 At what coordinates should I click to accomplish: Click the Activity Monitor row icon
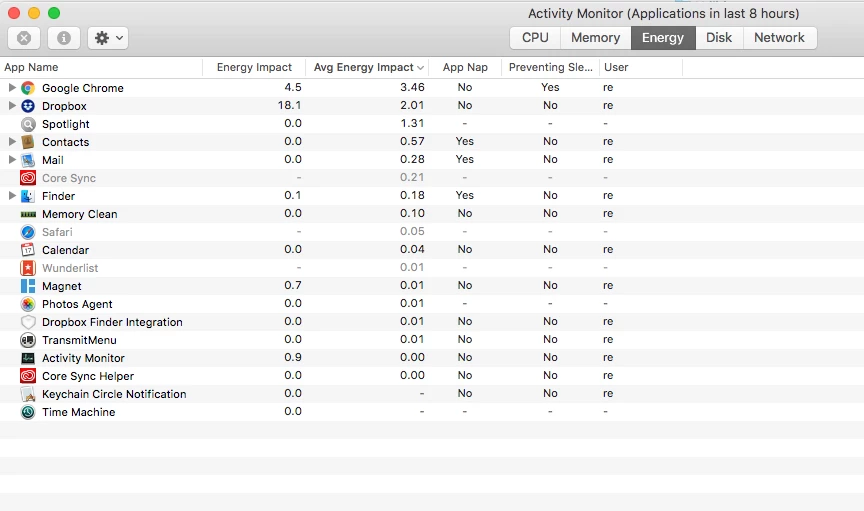coord(28,358)
